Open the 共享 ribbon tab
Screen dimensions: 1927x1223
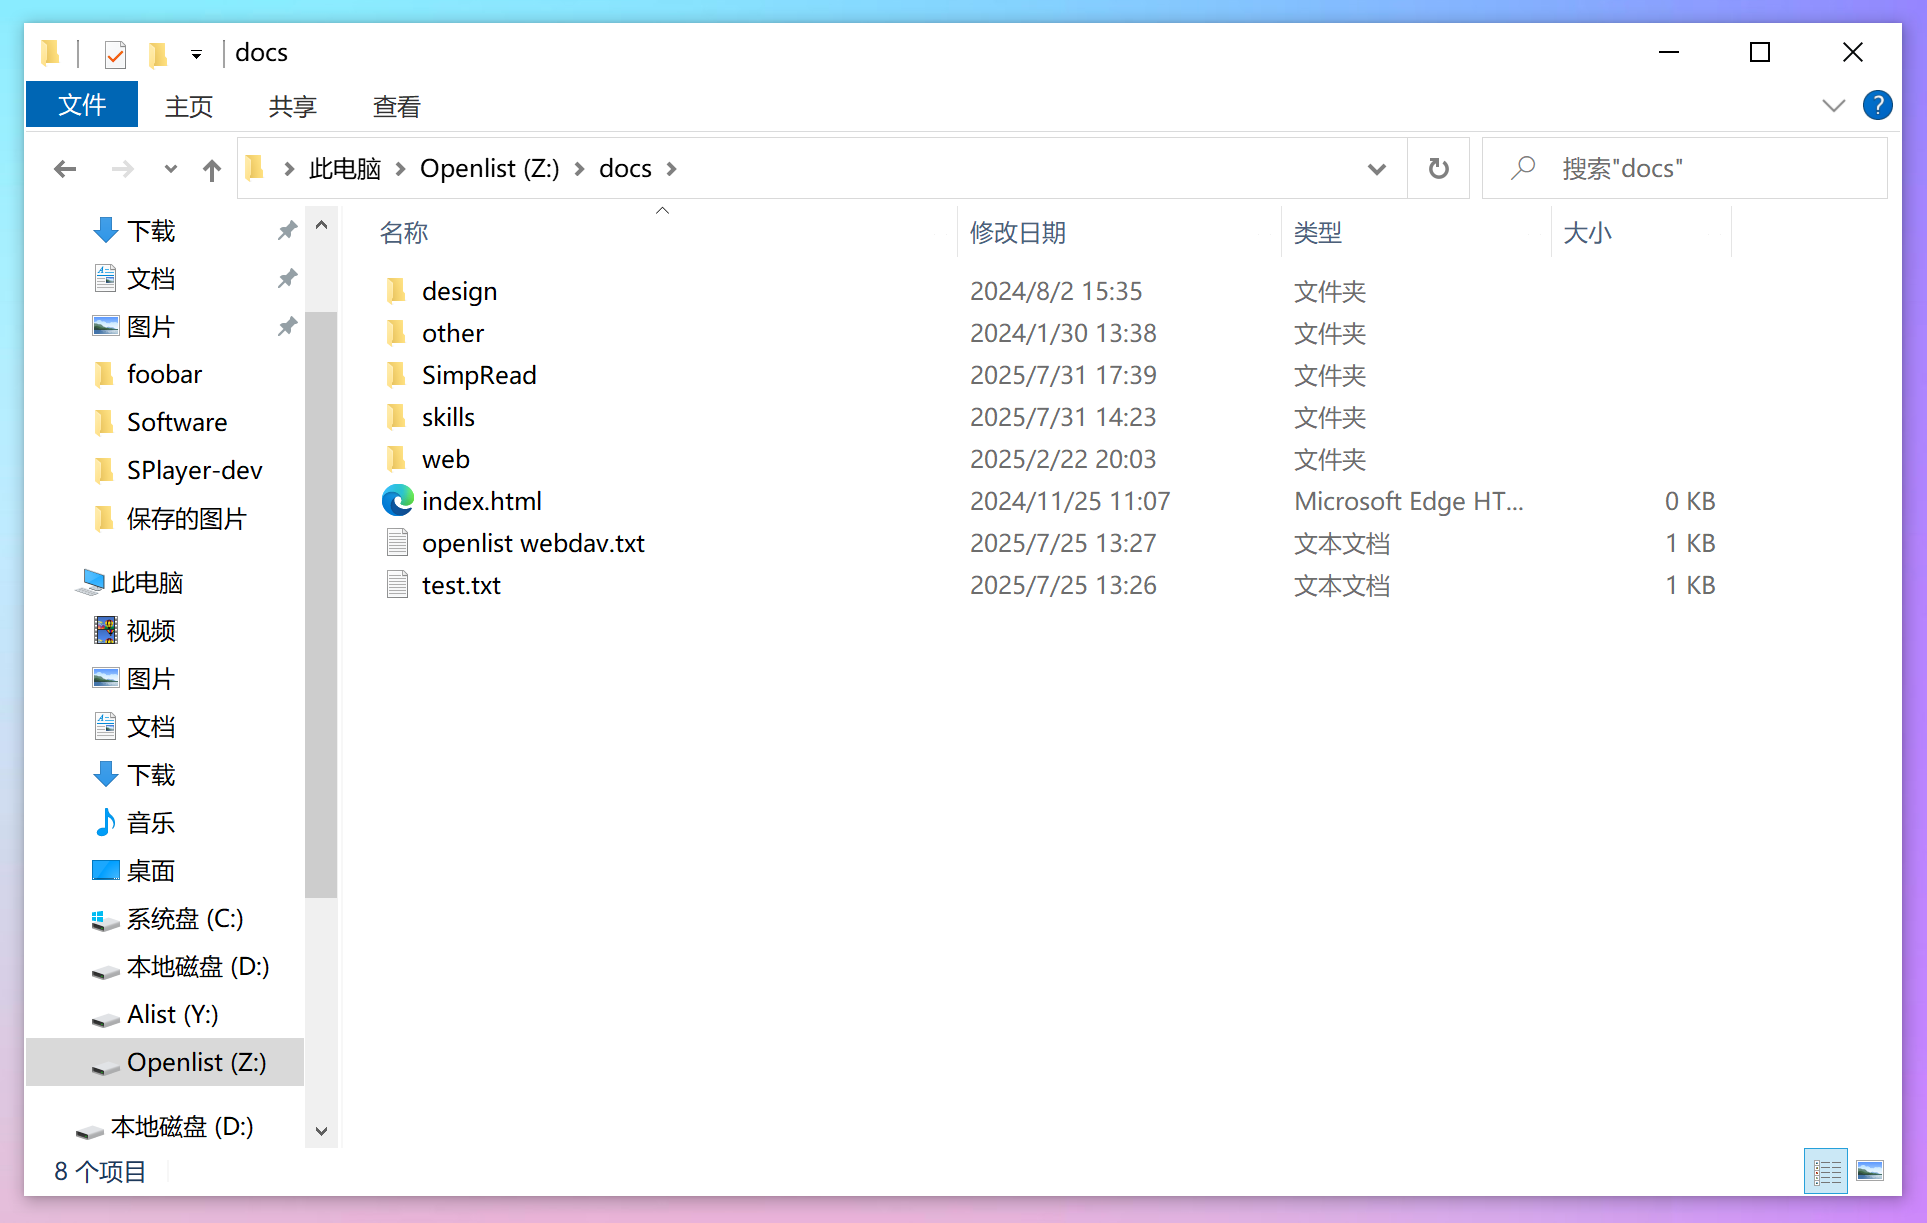(x=291, y=106)
